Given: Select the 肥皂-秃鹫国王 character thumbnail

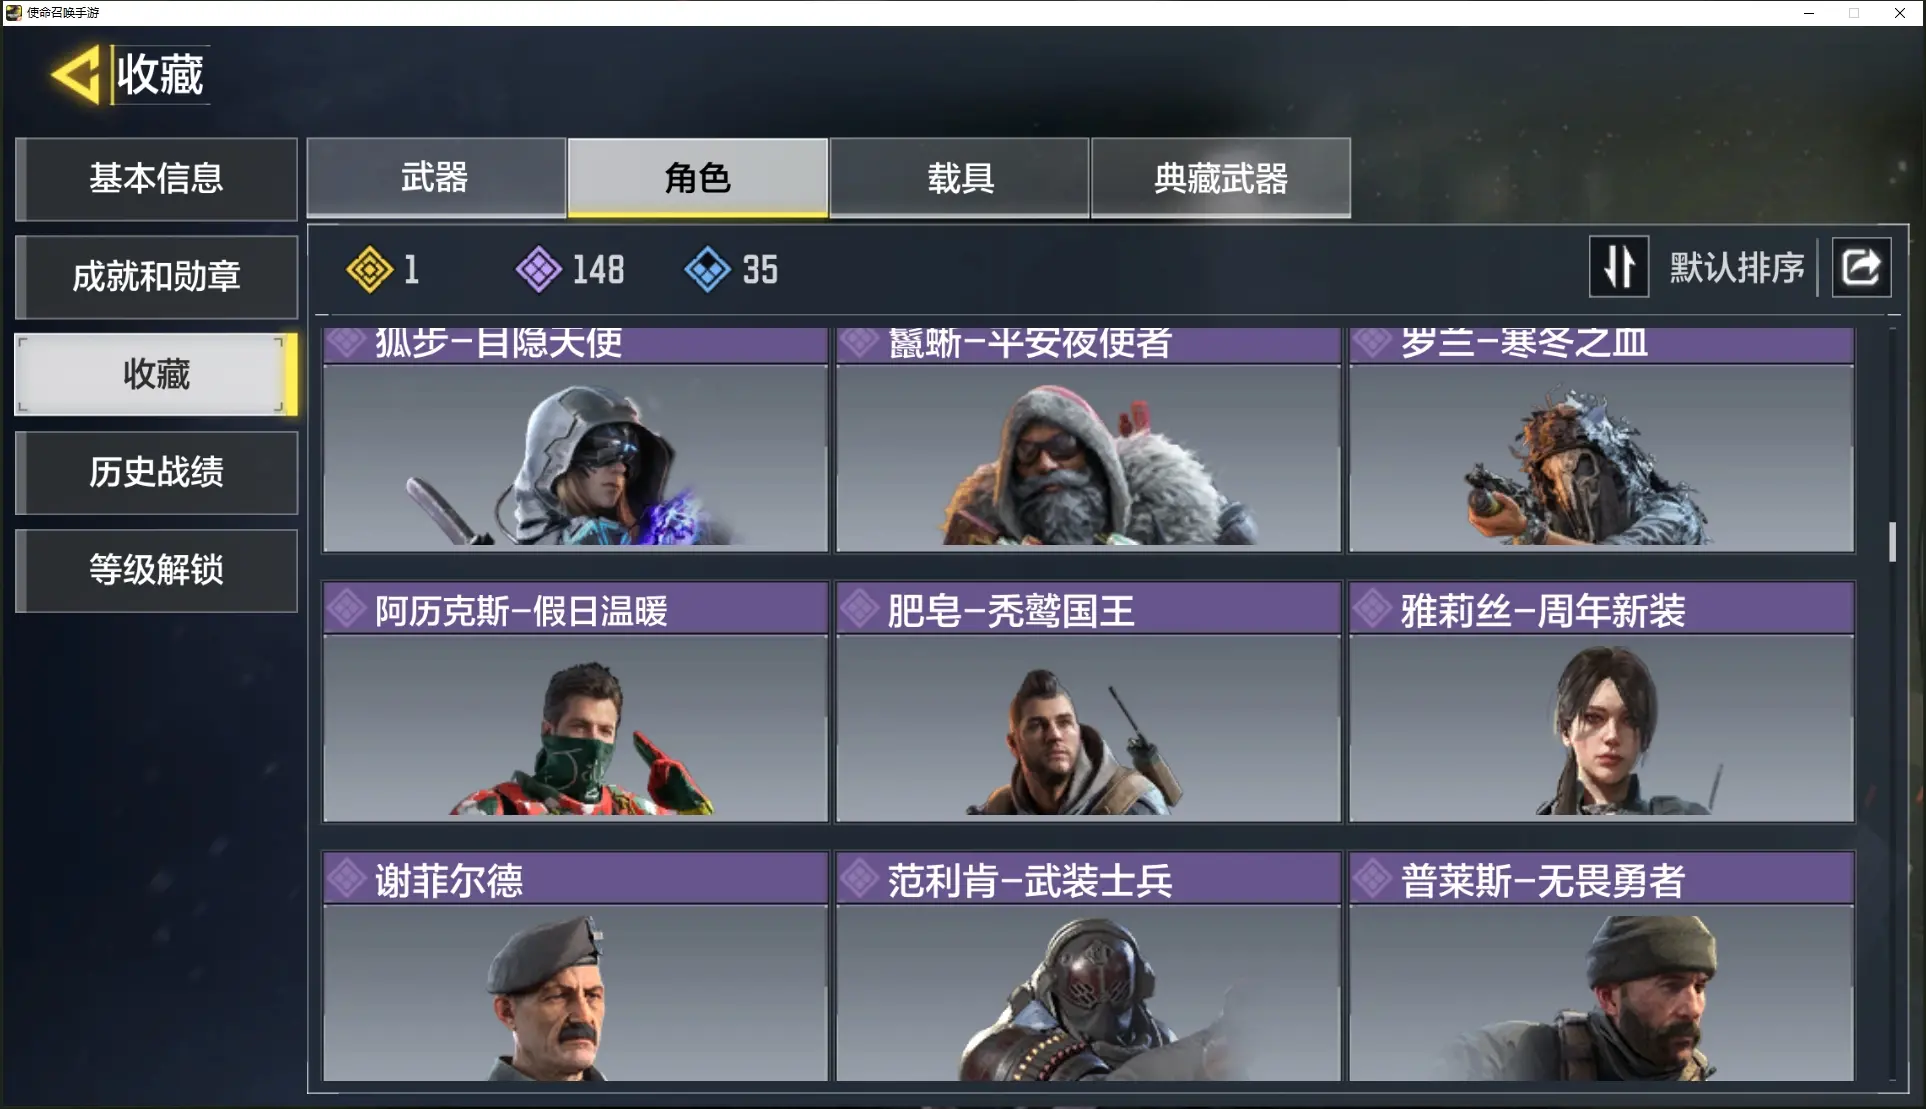Looking at the screenshot, I should [1088, 728].
